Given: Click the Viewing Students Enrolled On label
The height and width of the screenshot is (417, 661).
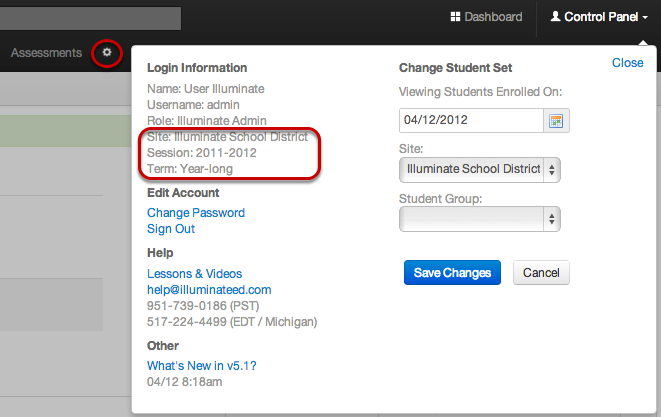Looking at the screenshot, I should click(x=481, y=92).
